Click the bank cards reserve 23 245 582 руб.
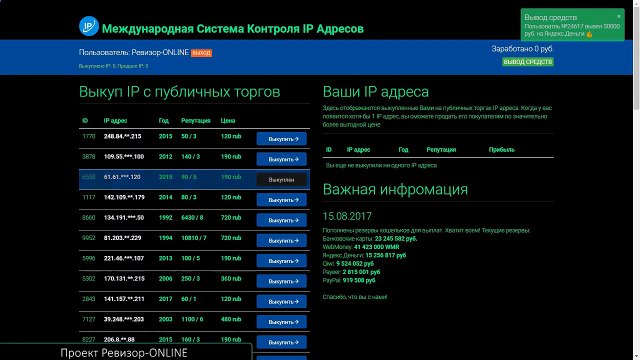Image resolution: width=640 pixels, height=360 pixels. tap(396, 239)
